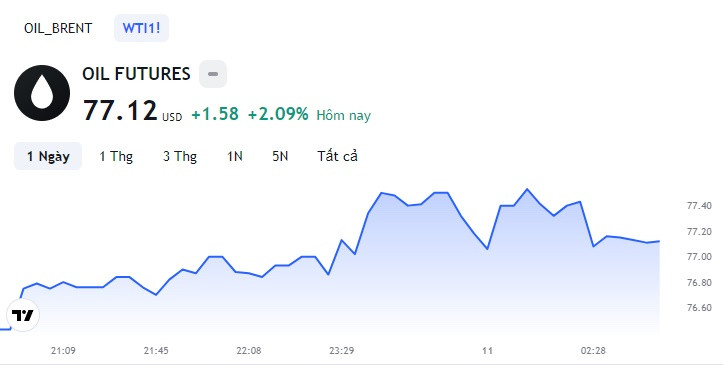Click the +1.58 price change value

point(215,114)
